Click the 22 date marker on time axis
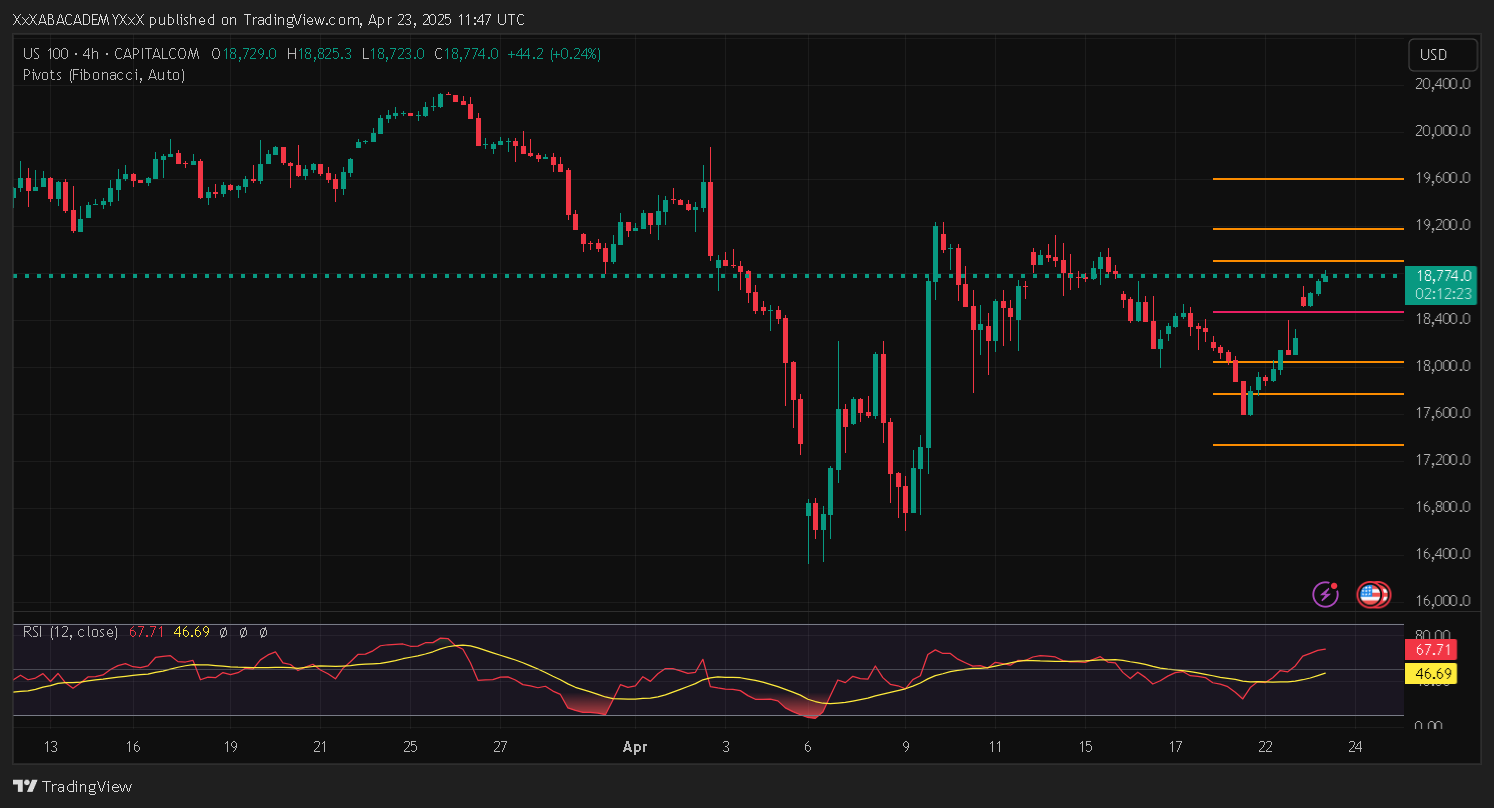This screenshot has width=1494, height=808. pos(1265,746)
